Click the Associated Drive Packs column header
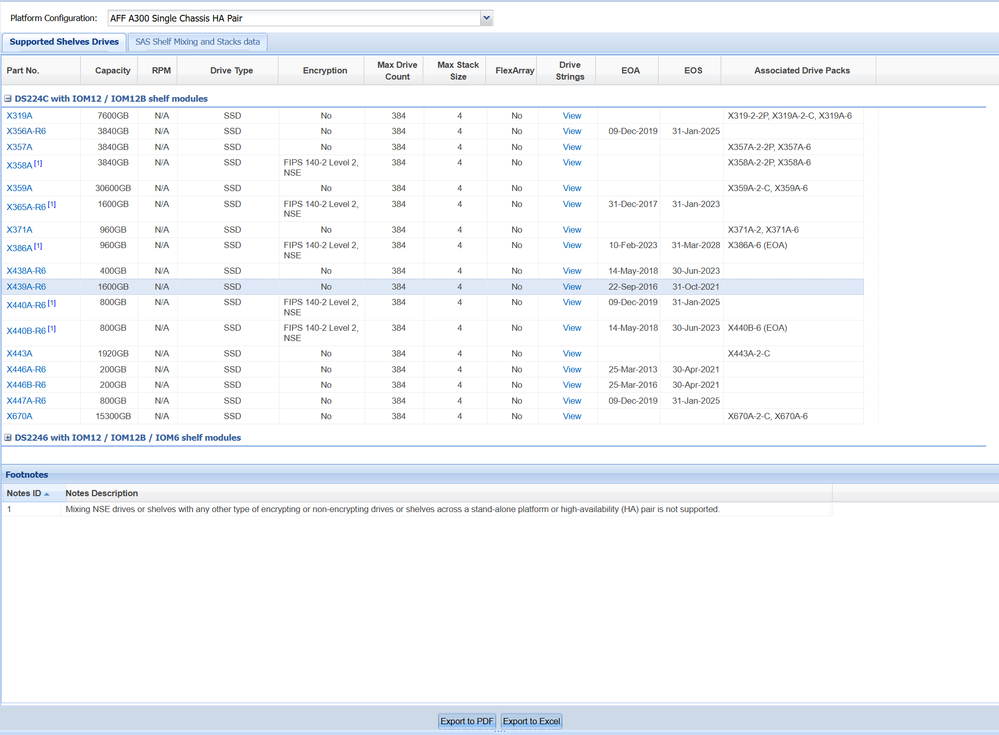Viewport: 999px width, 735px height. pyautogui.click(x=801, y=71)
